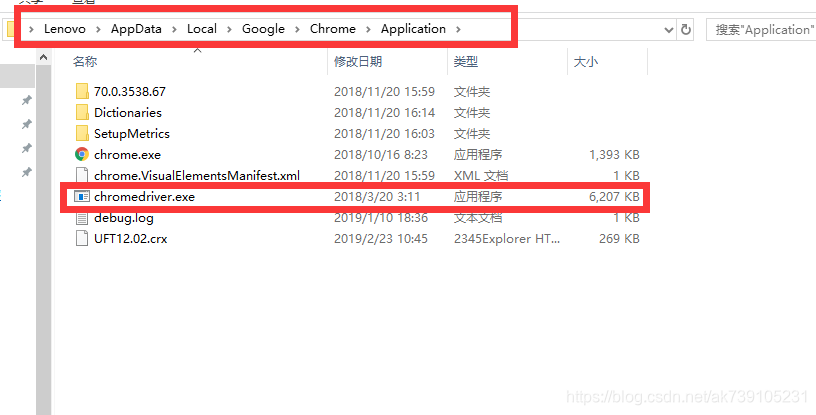Select the file name chrome.VisualElementsManifest.xml
816x415 pixels.
click(197, 175)
